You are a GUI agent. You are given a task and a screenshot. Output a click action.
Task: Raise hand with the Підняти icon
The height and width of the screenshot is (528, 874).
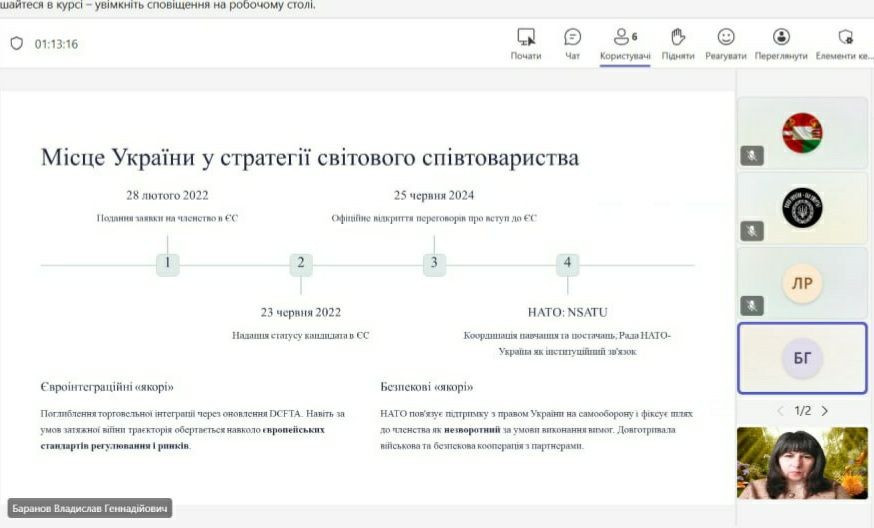coord(678,37)
